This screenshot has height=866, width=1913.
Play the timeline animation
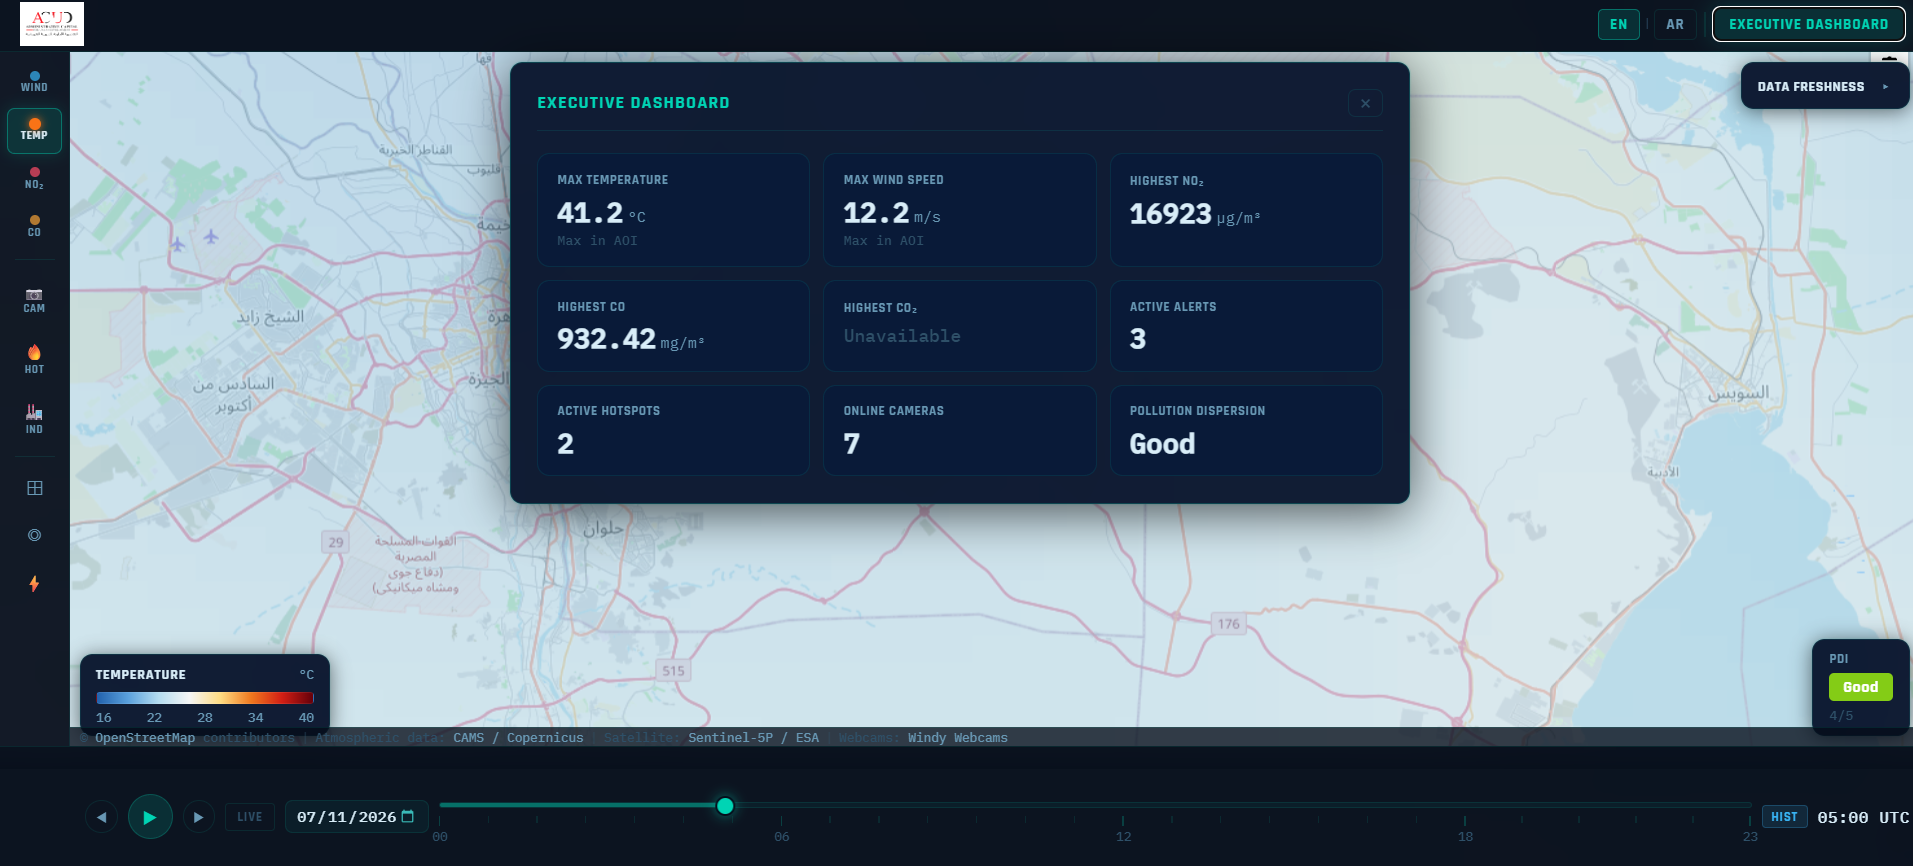(x=150, y=817)
